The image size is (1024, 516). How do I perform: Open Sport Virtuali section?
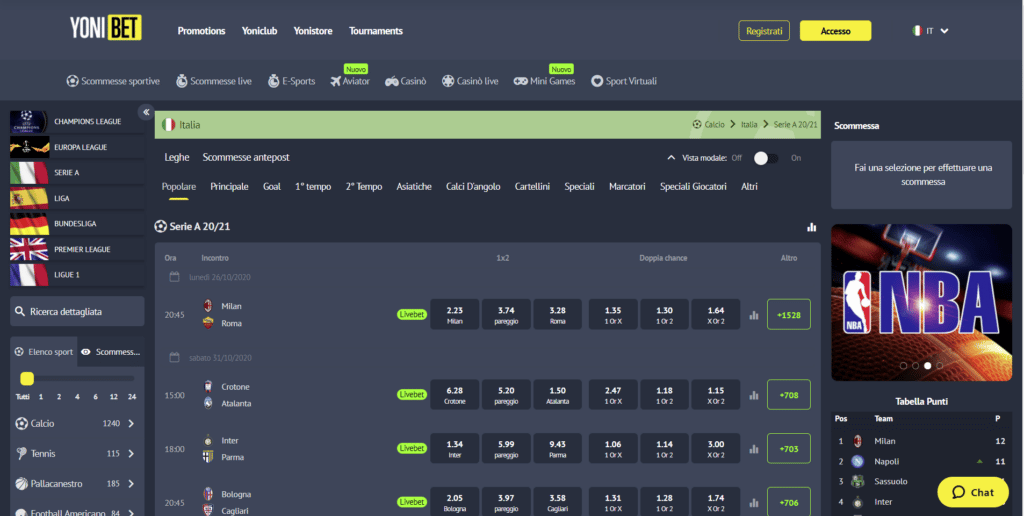pyautogui.click(x=624, y=81)
